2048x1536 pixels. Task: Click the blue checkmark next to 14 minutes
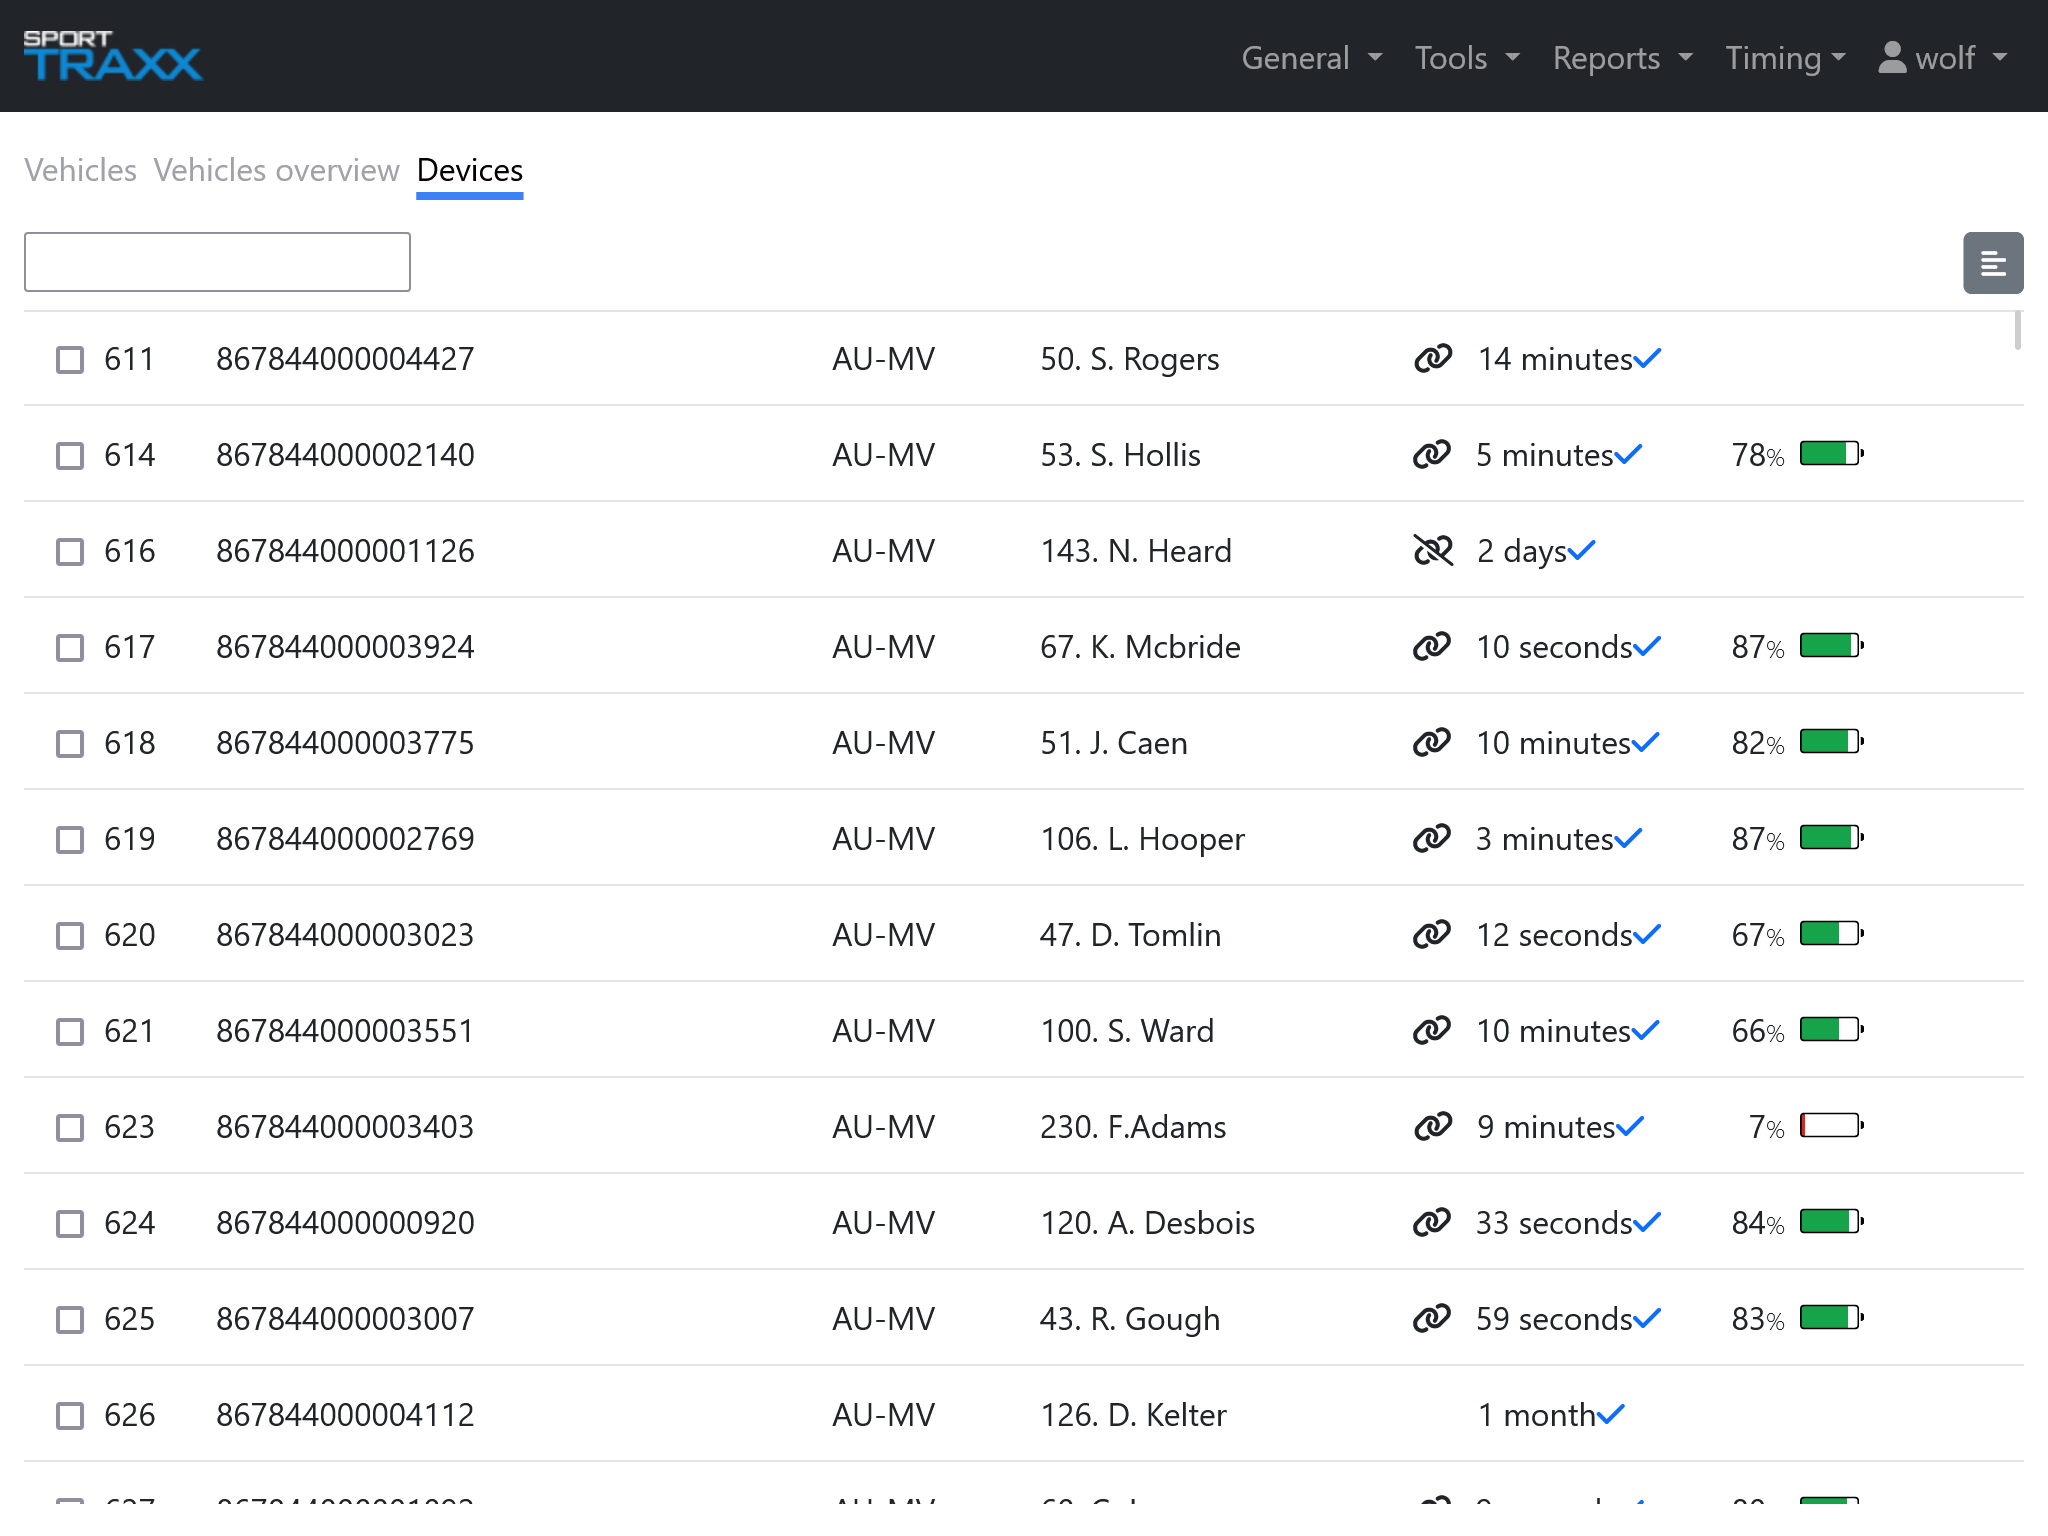click(x=1647, y=357)
